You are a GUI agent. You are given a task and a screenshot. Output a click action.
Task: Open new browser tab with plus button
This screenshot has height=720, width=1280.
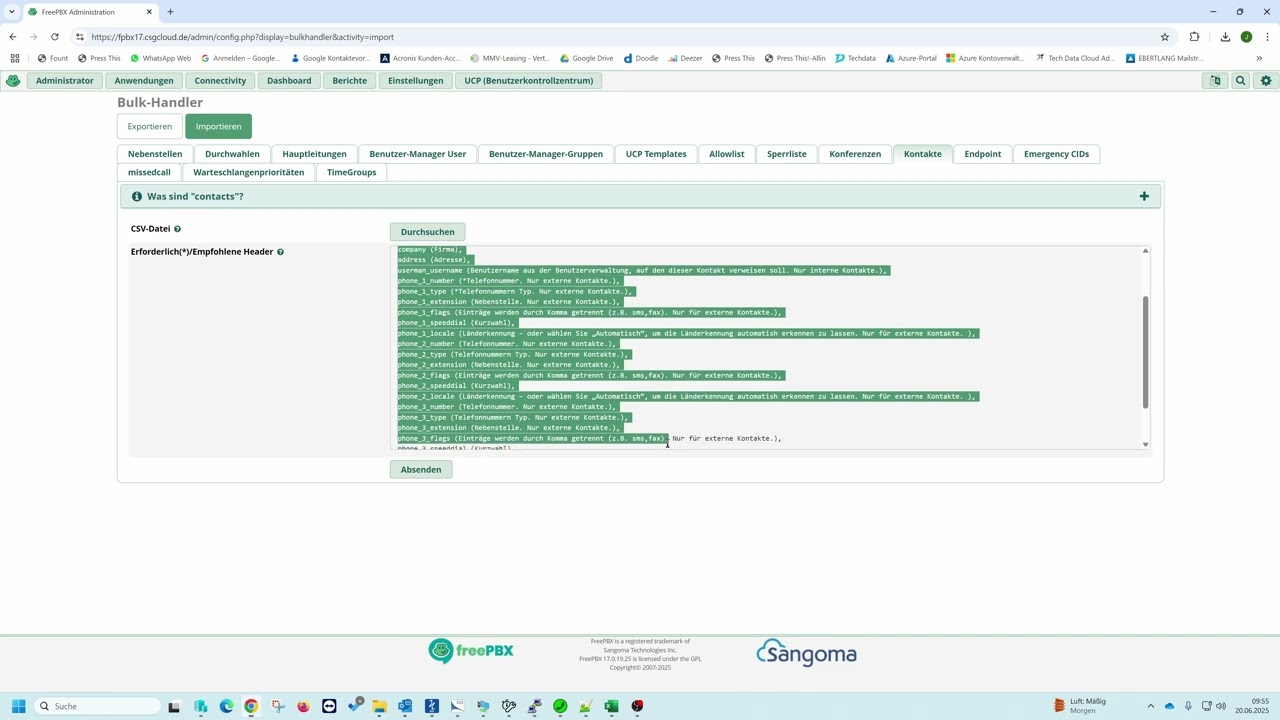(170, 12)
